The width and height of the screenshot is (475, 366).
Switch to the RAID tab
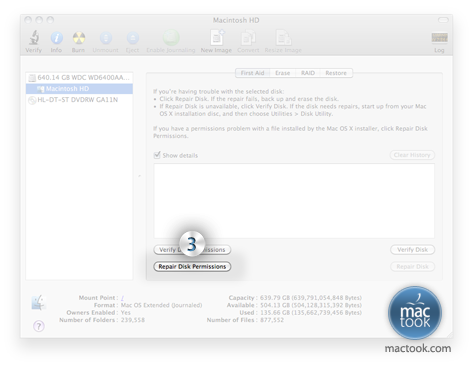click(308, 73)
